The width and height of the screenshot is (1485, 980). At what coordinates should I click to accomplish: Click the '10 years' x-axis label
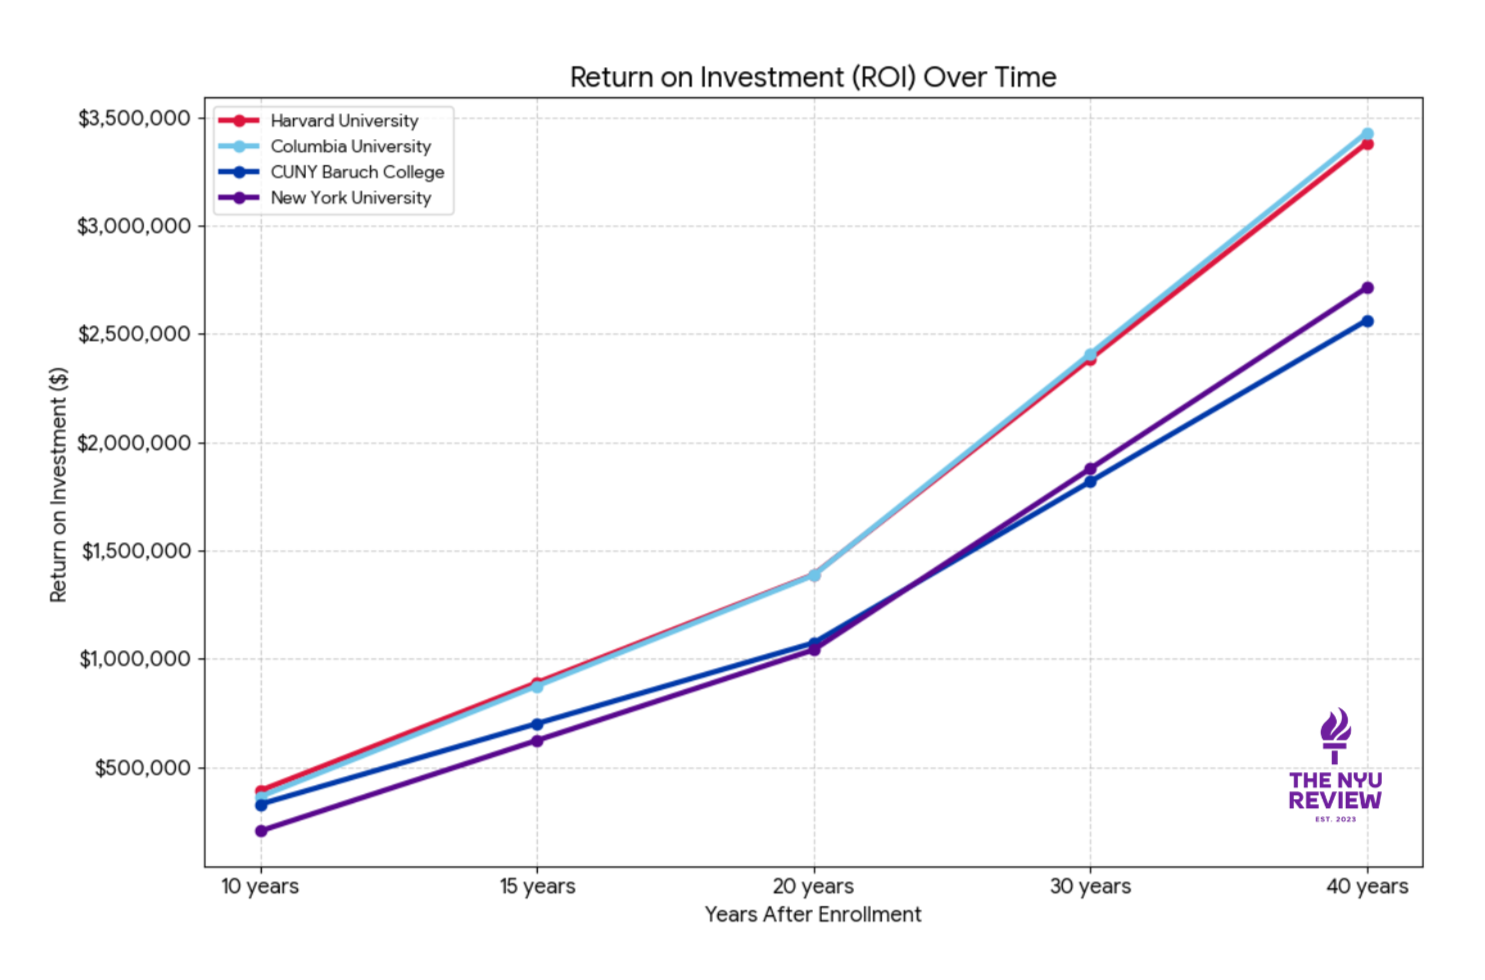[x=260, y=887]
